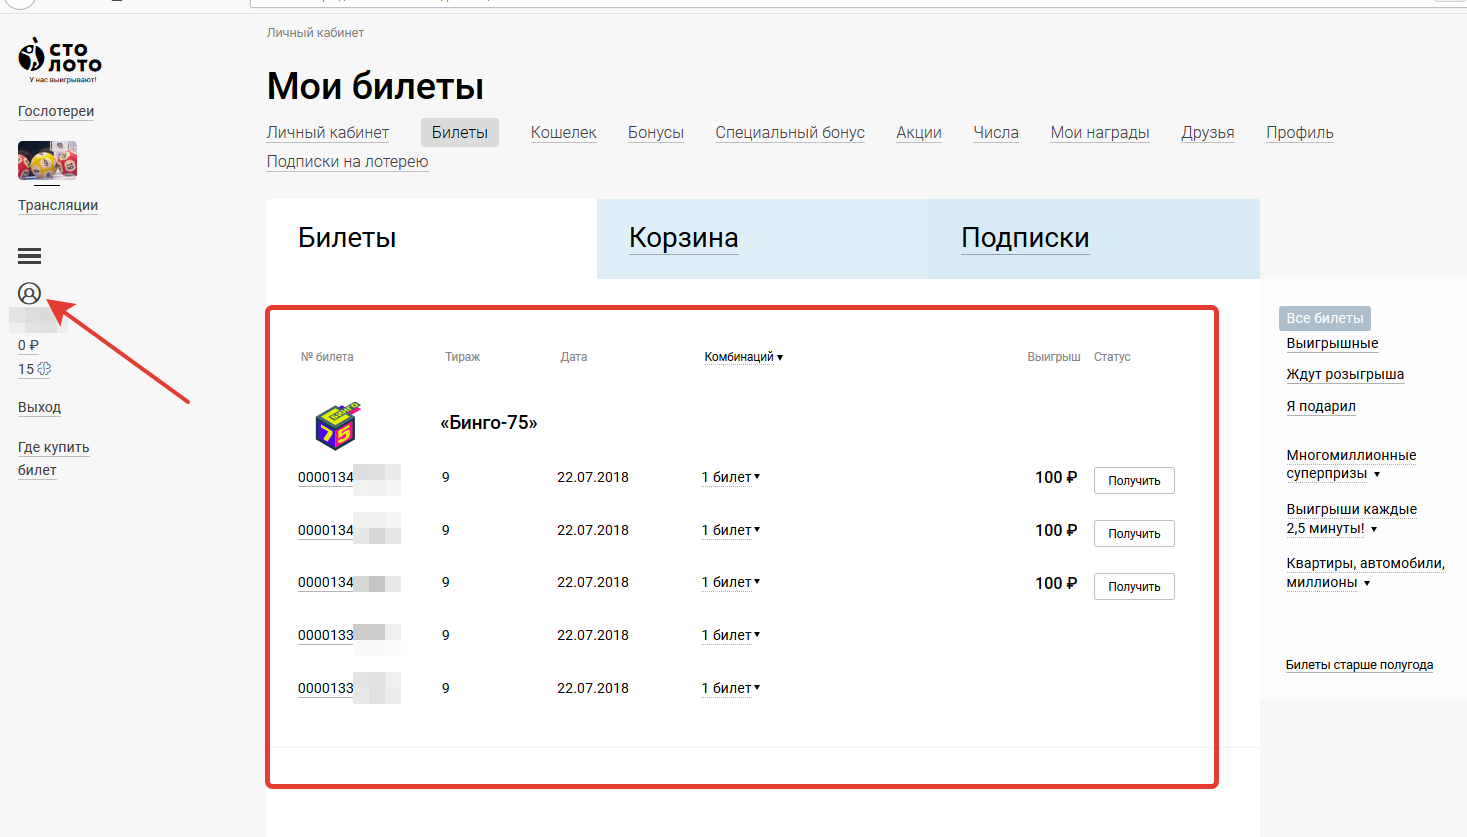Expand Многомиллионные суперпризы filter
This screenshot has width=1467, height=837.
[1351, 464]
